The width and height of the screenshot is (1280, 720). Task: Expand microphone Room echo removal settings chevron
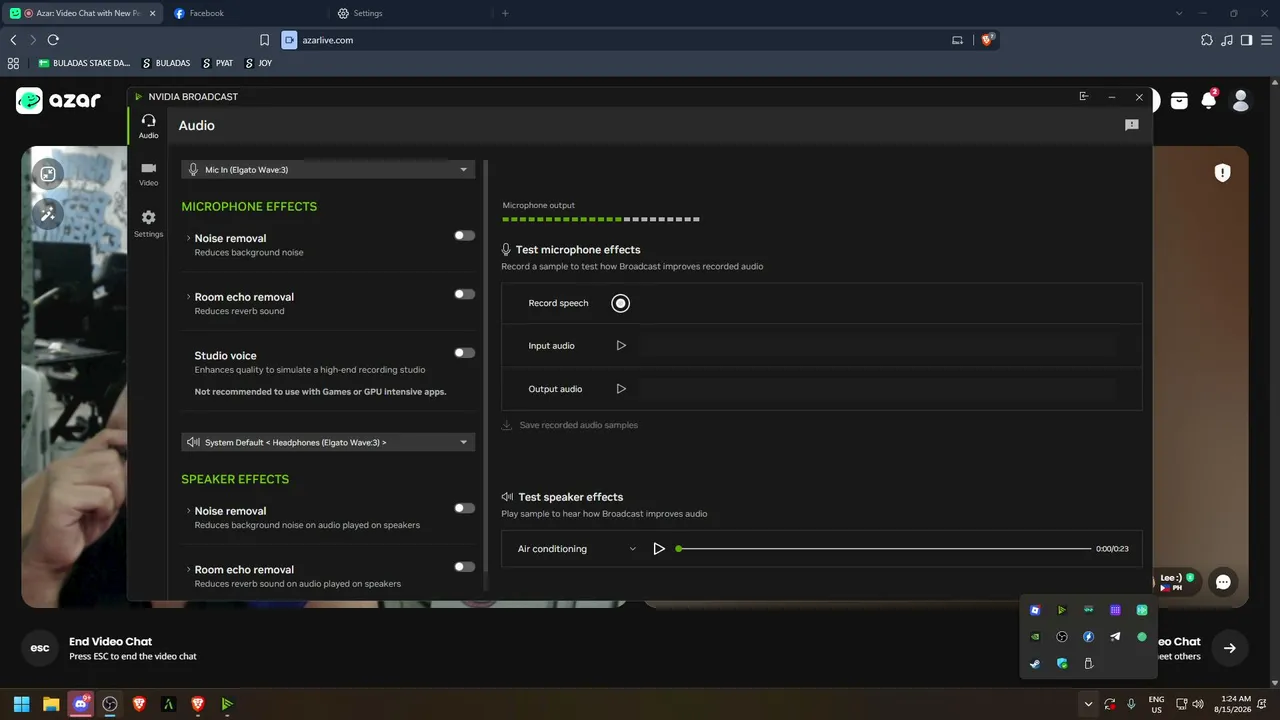point(188,297)
